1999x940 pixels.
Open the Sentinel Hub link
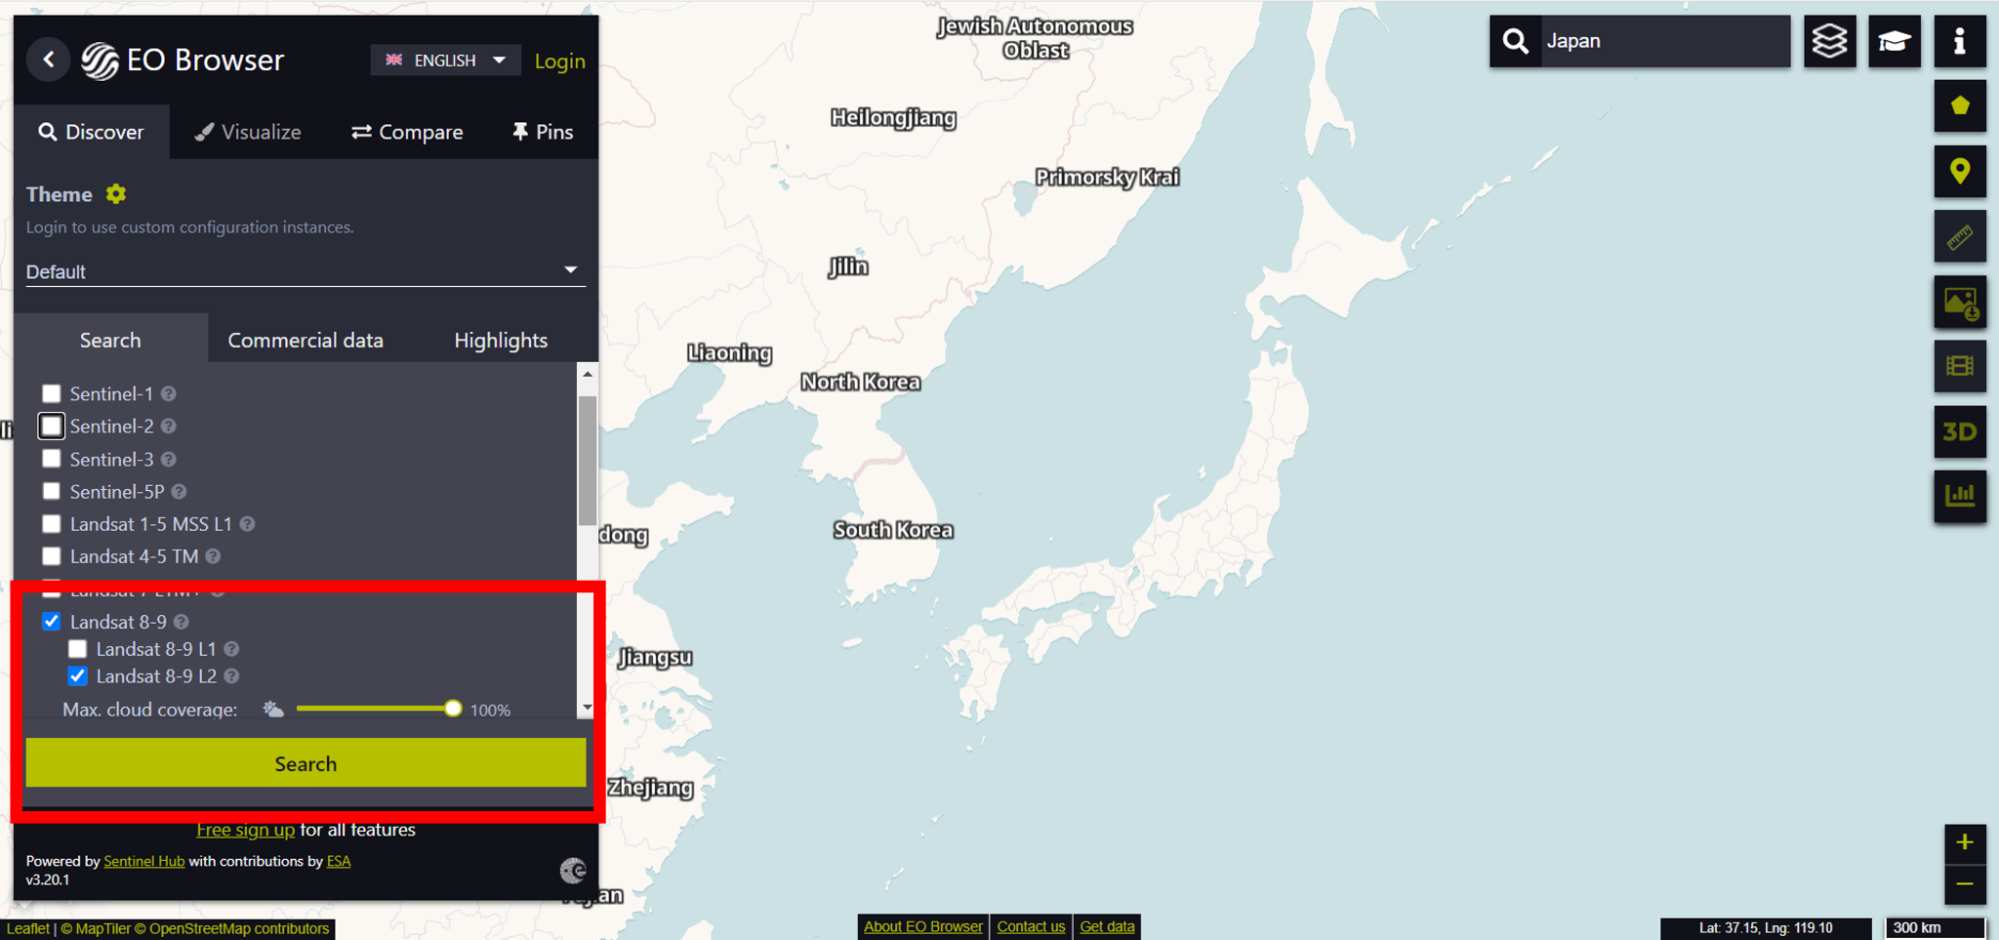click(x=144, y=861)
